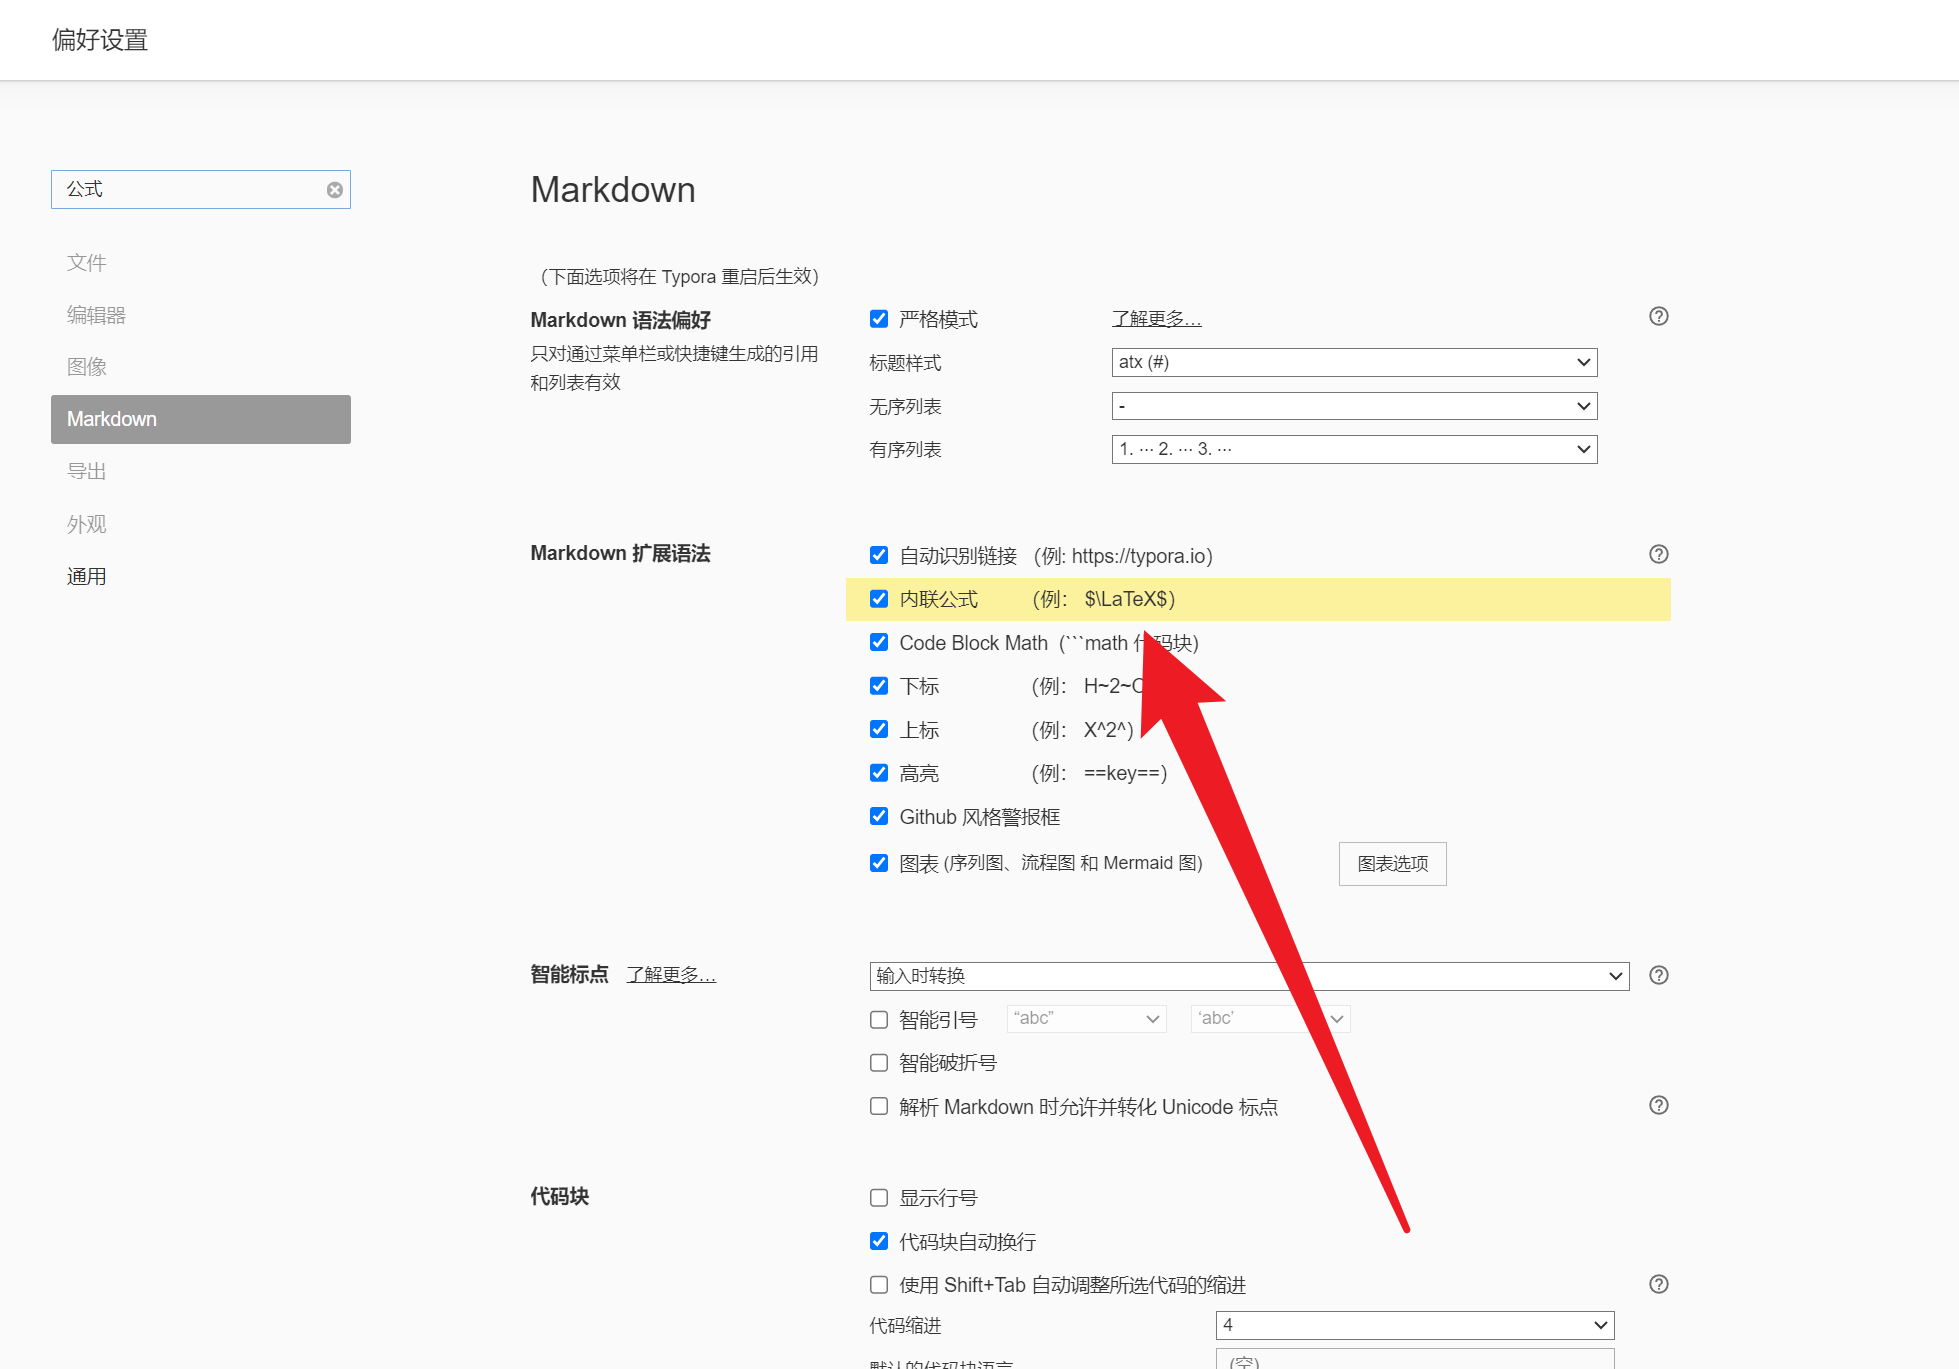The height and width of the screenshot is (1369, 1959).
Task: Toggle 上标 checkbox
Action: 879,729
